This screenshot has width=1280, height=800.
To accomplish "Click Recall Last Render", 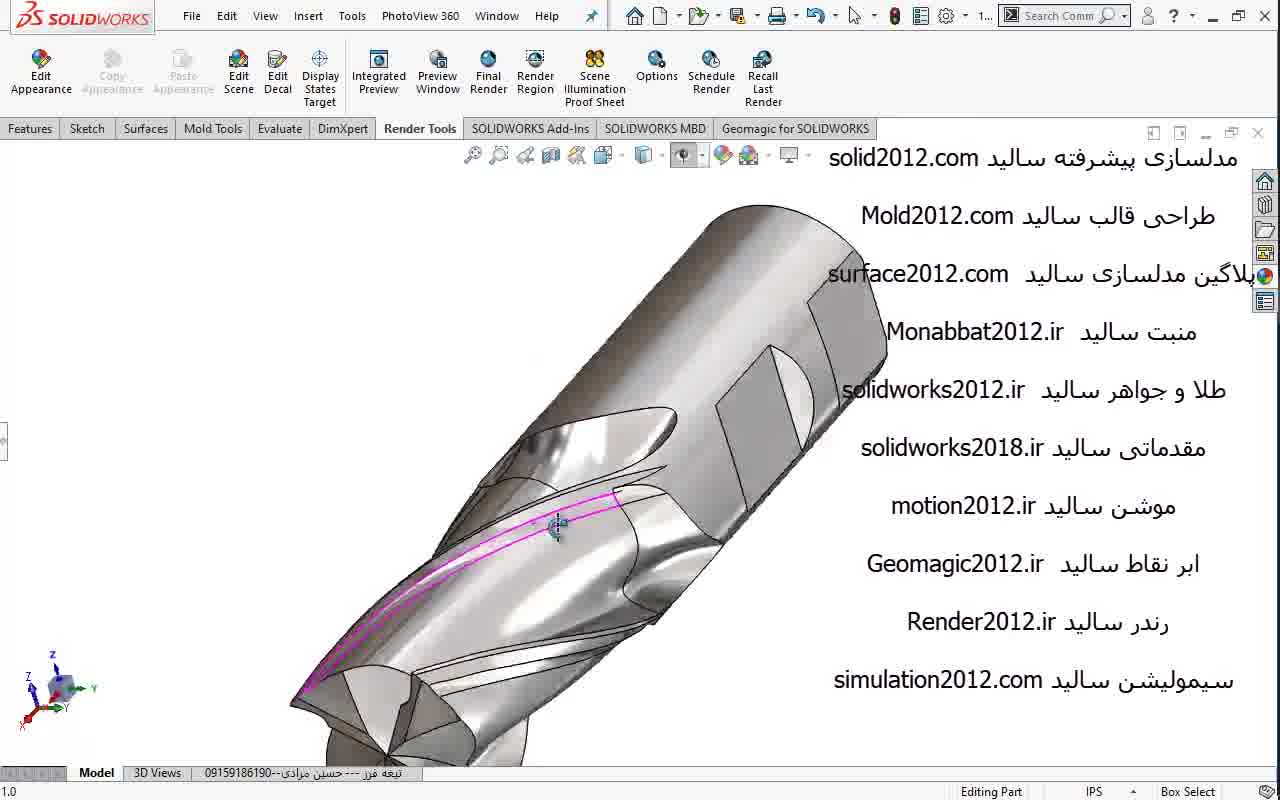I will [x=763, y=79].
